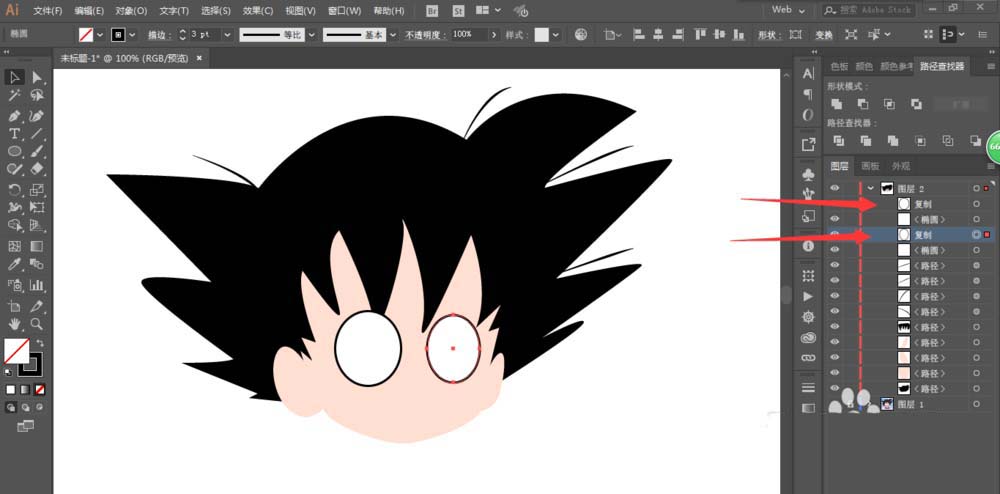Open the 窗口(W) menu

(344, 11)
